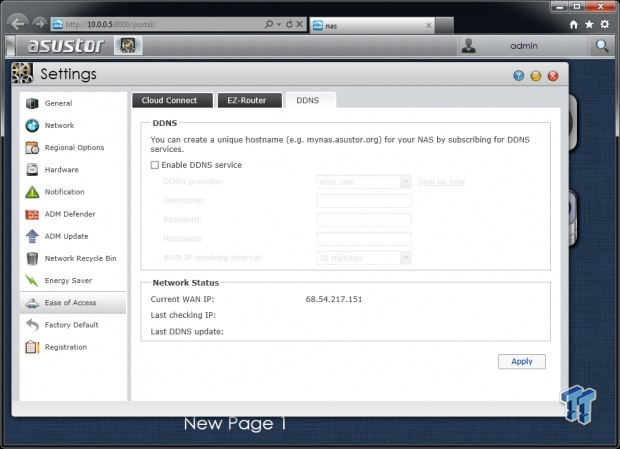Open ADM Defender firewall icon
Screen dimensions: 620x449
[32, 214]
